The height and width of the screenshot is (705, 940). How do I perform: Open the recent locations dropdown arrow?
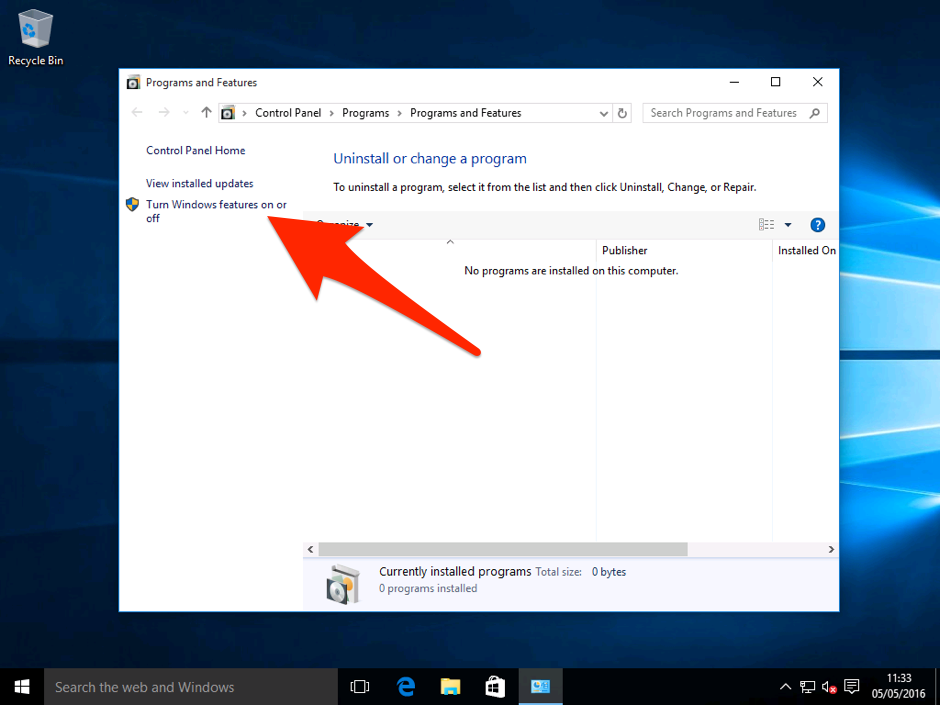(185, 113)
